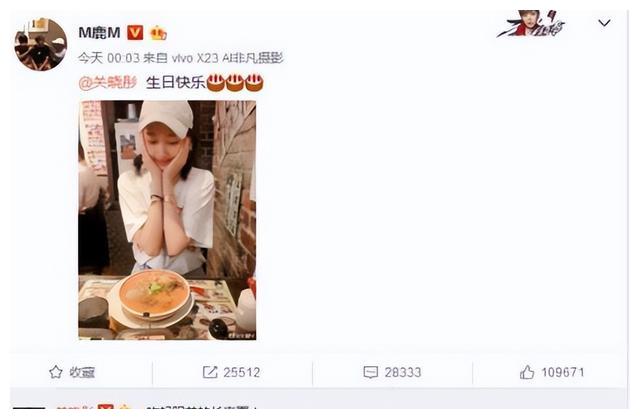Viewport: 640px width, 419px height.
Task: Open the post options chevron dropdown
Action: coord(604,23)
